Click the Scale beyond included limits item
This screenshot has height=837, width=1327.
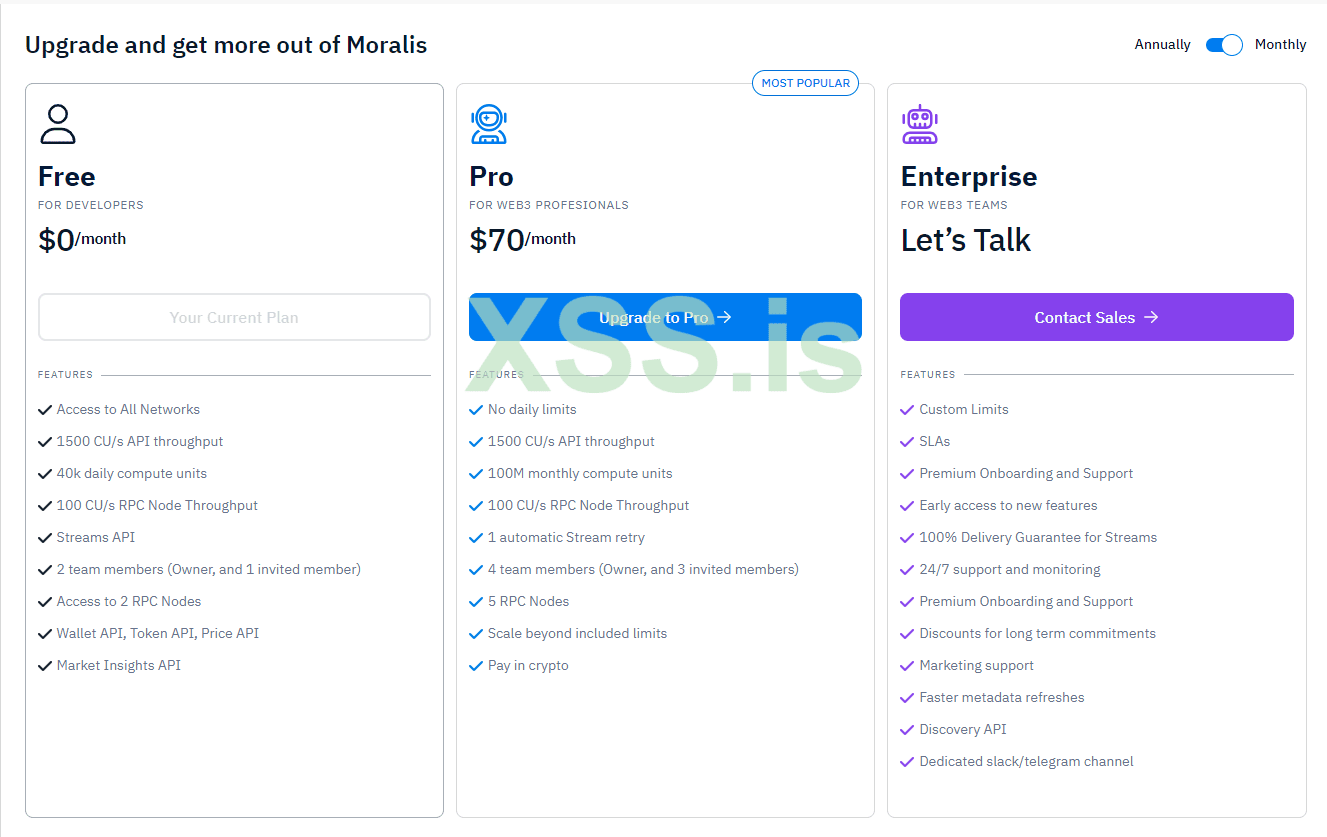point(577,634)
